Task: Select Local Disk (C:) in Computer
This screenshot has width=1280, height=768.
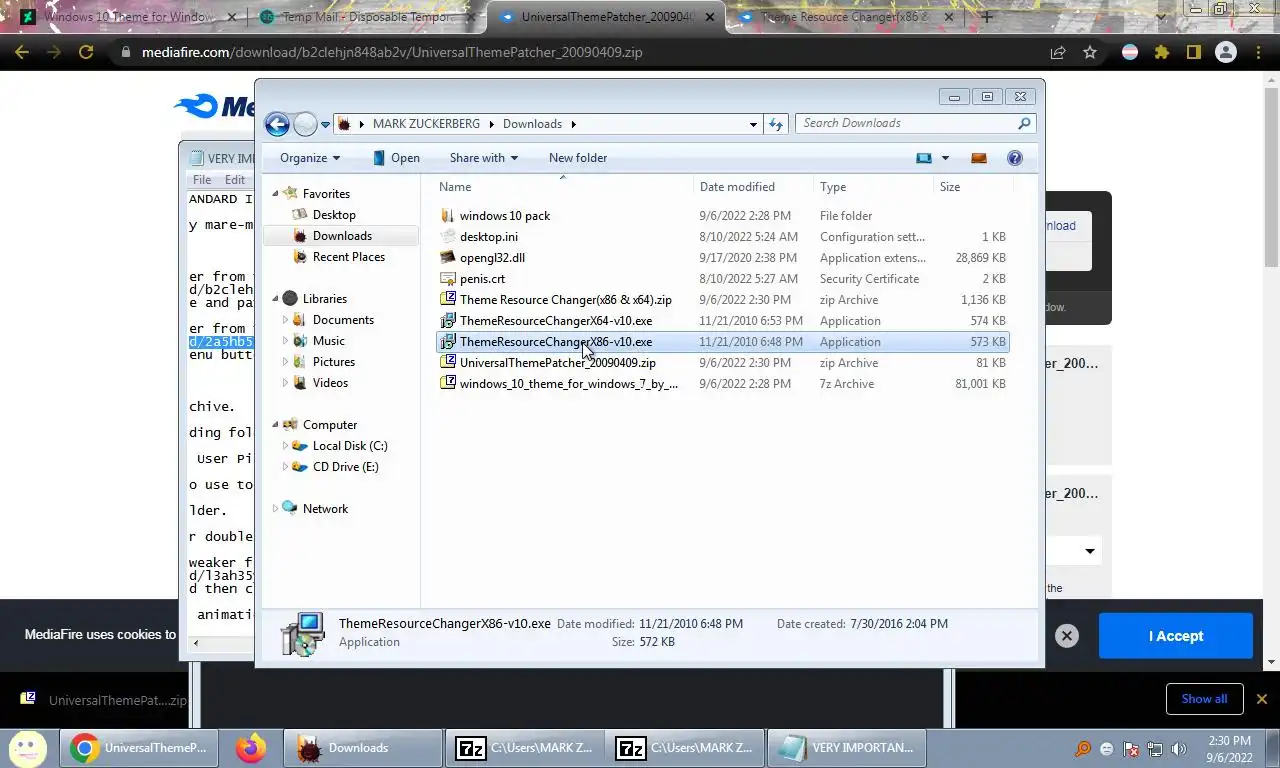Action: [350, 446]
